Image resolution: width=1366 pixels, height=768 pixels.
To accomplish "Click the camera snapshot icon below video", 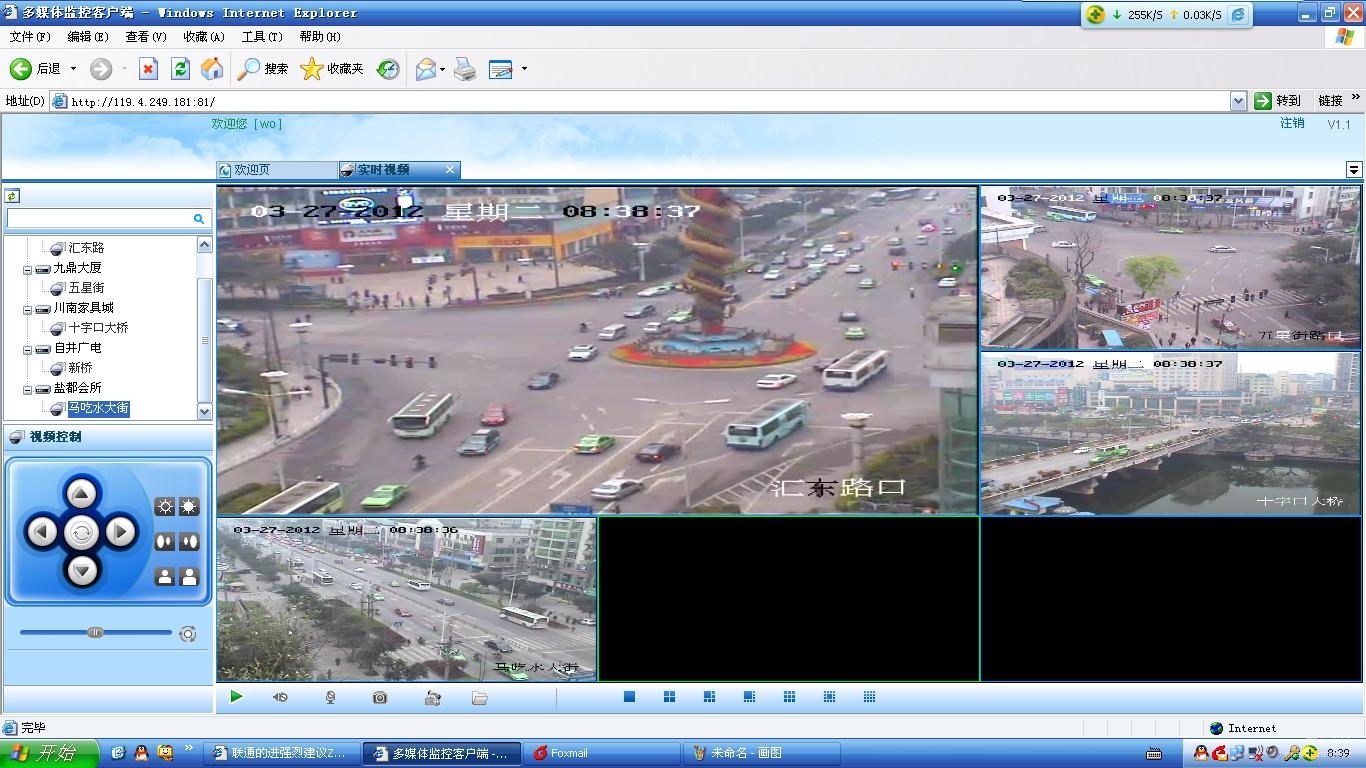I will [380, 698].
